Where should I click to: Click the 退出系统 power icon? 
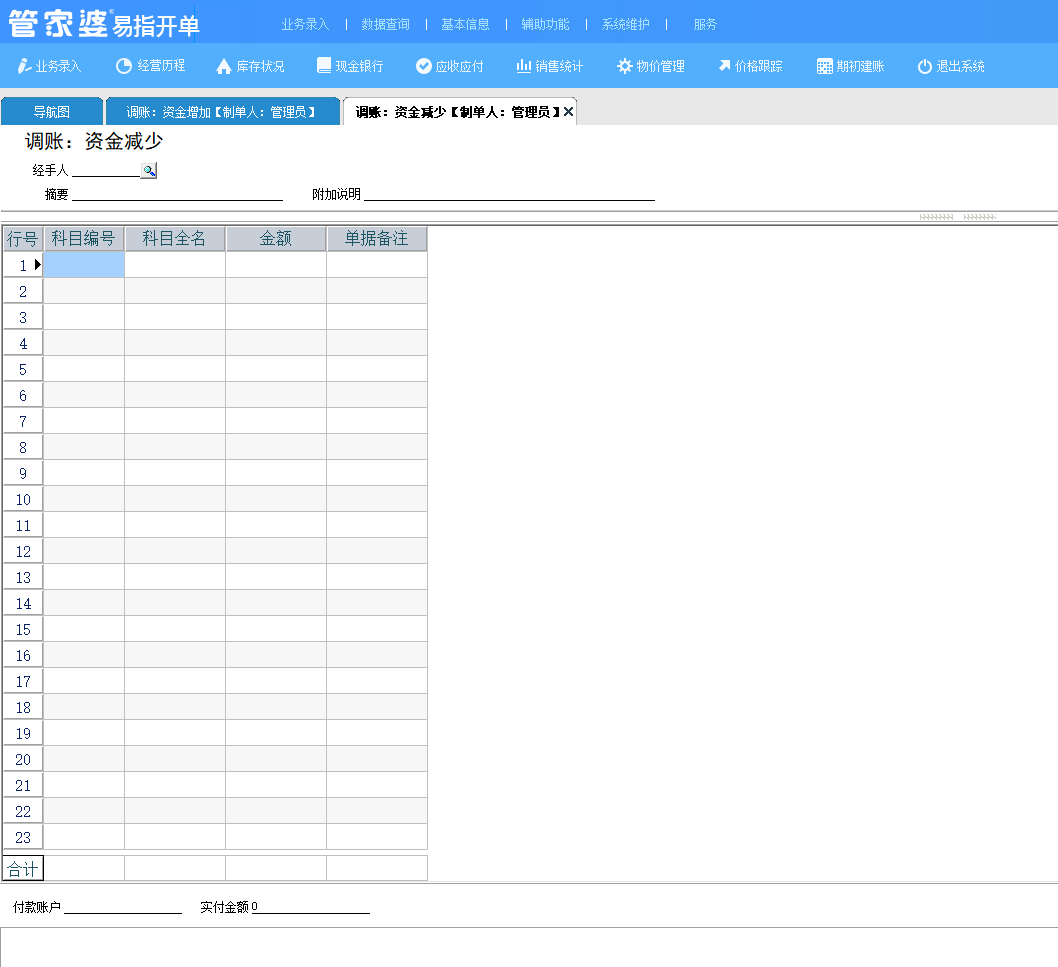(924, 66)
